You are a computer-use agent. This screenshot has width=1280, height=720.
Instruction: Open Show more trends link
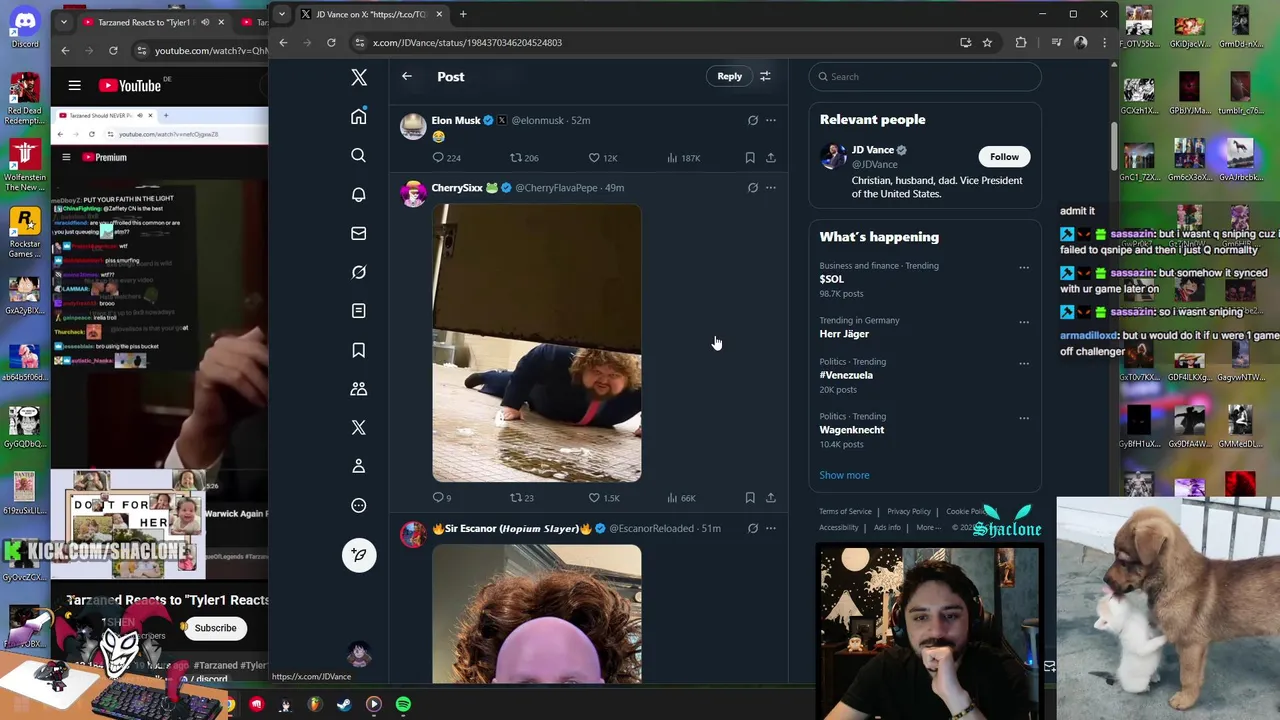point(844,475)
